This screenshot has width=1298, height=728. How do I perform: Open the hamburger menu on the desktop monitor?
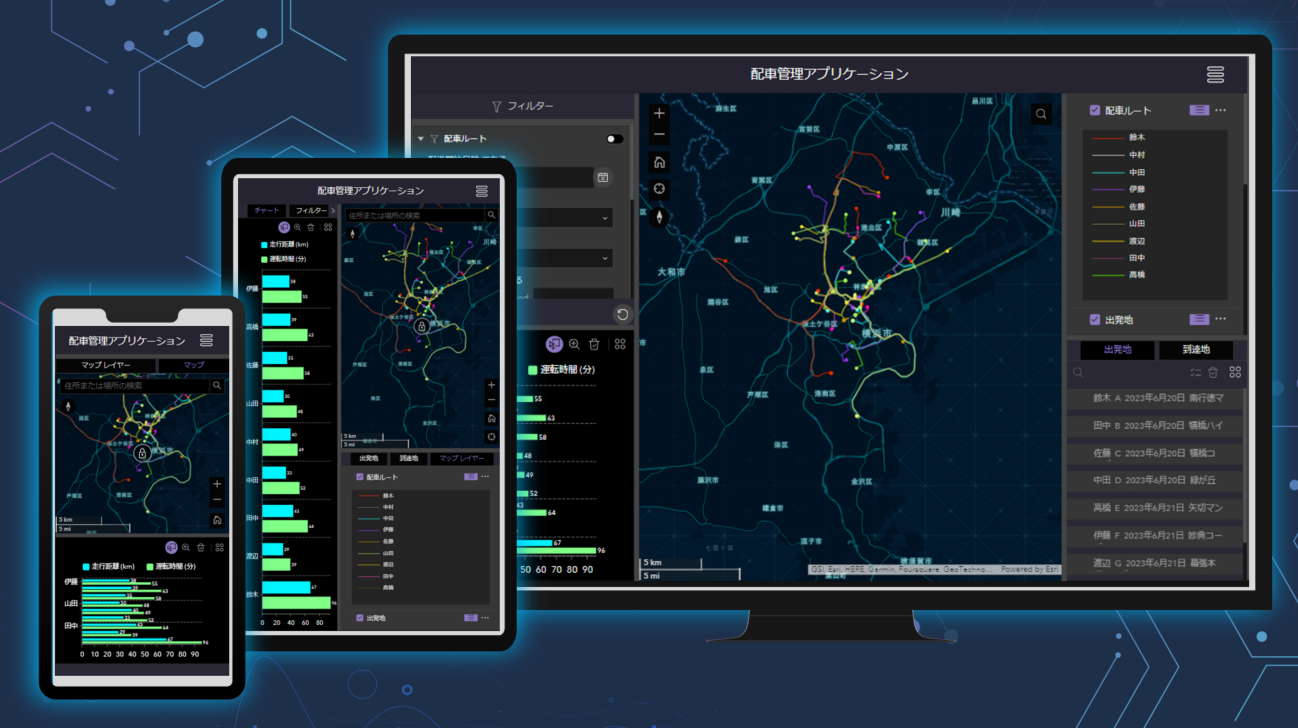click(x=1215, y=75)
